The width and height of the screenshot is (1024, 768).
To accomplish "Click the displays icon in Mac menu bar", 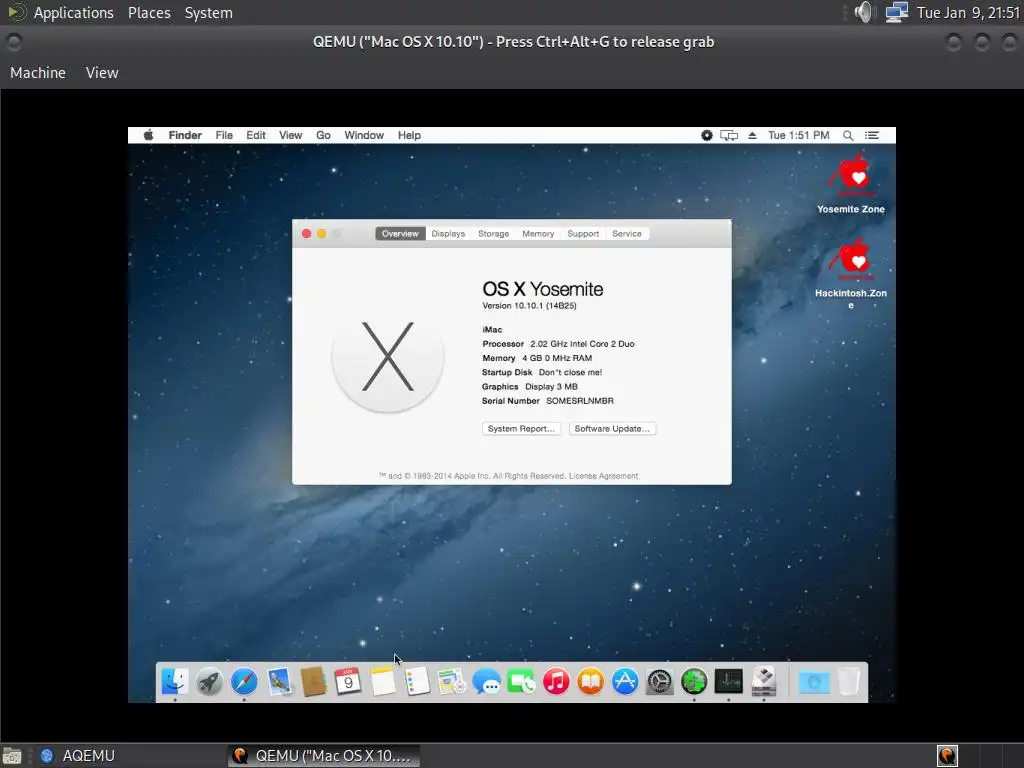I will pos(729,135).
